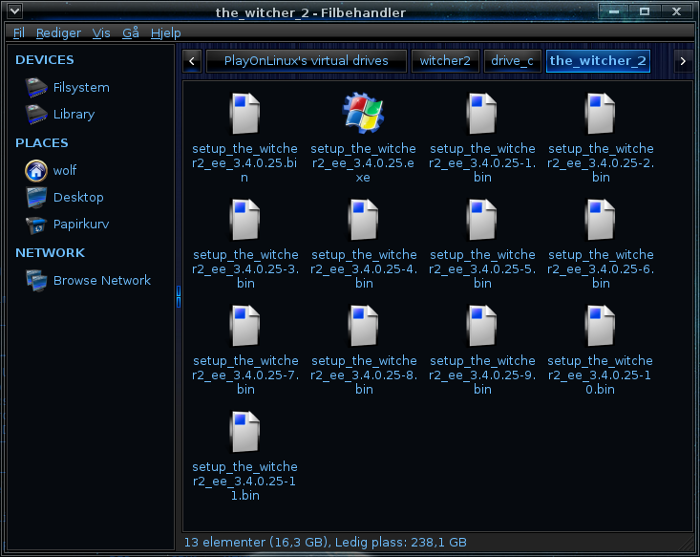700x557 pixels.
Task: Open the Gå menu
Action: 130,33
